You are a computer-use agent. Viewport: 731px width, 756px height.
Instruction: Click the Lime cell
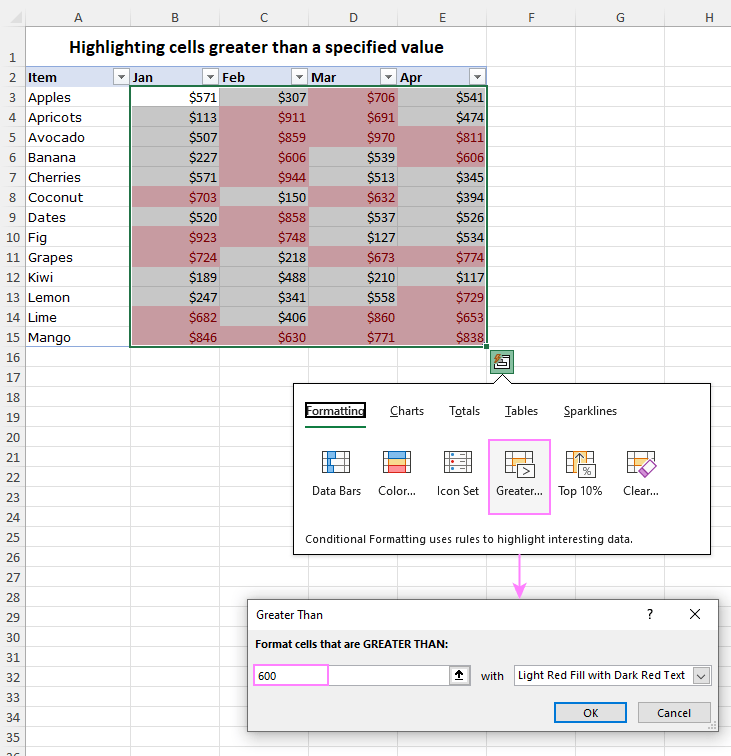(78, 317)
